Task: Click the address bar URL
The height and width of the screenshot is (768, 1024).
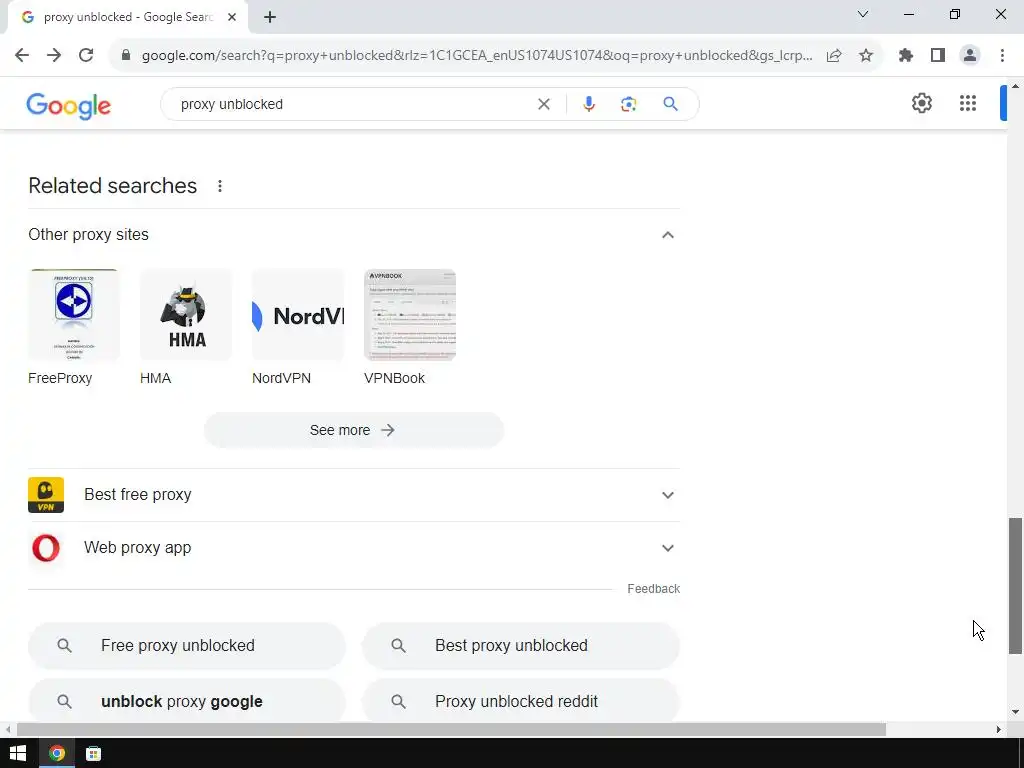Action: (477, 56)
